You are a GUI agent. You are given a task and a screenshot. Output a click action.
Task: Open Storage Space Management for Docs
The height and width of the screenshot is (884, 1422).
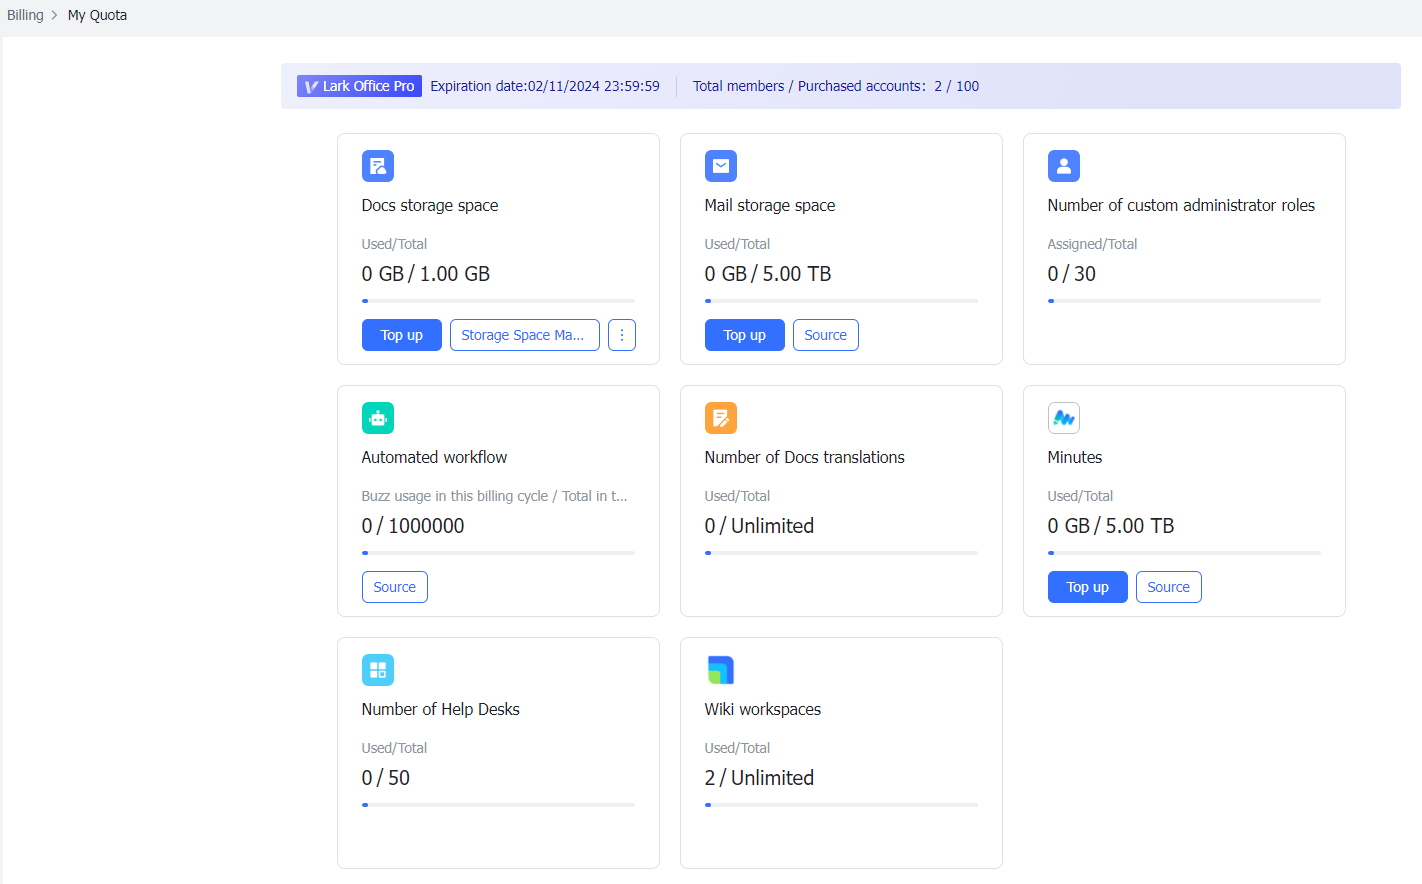pyautogui.click(x=525, y=335)
